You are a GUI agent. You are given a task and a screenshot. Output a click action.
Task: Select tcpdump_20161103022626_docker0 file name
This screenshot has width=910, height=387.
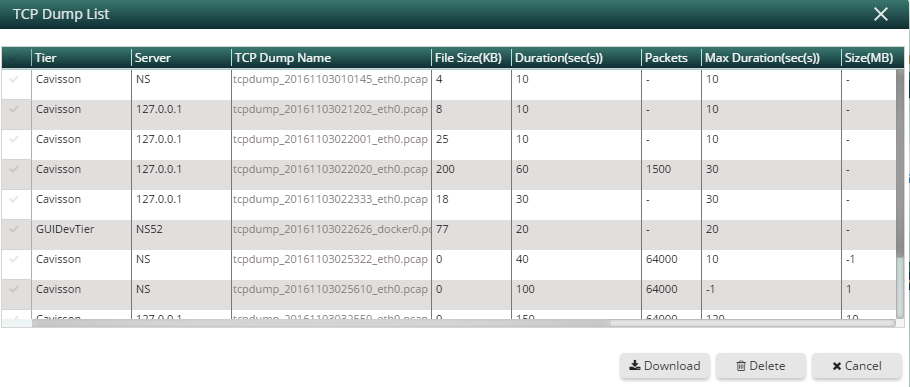(331, 229)
